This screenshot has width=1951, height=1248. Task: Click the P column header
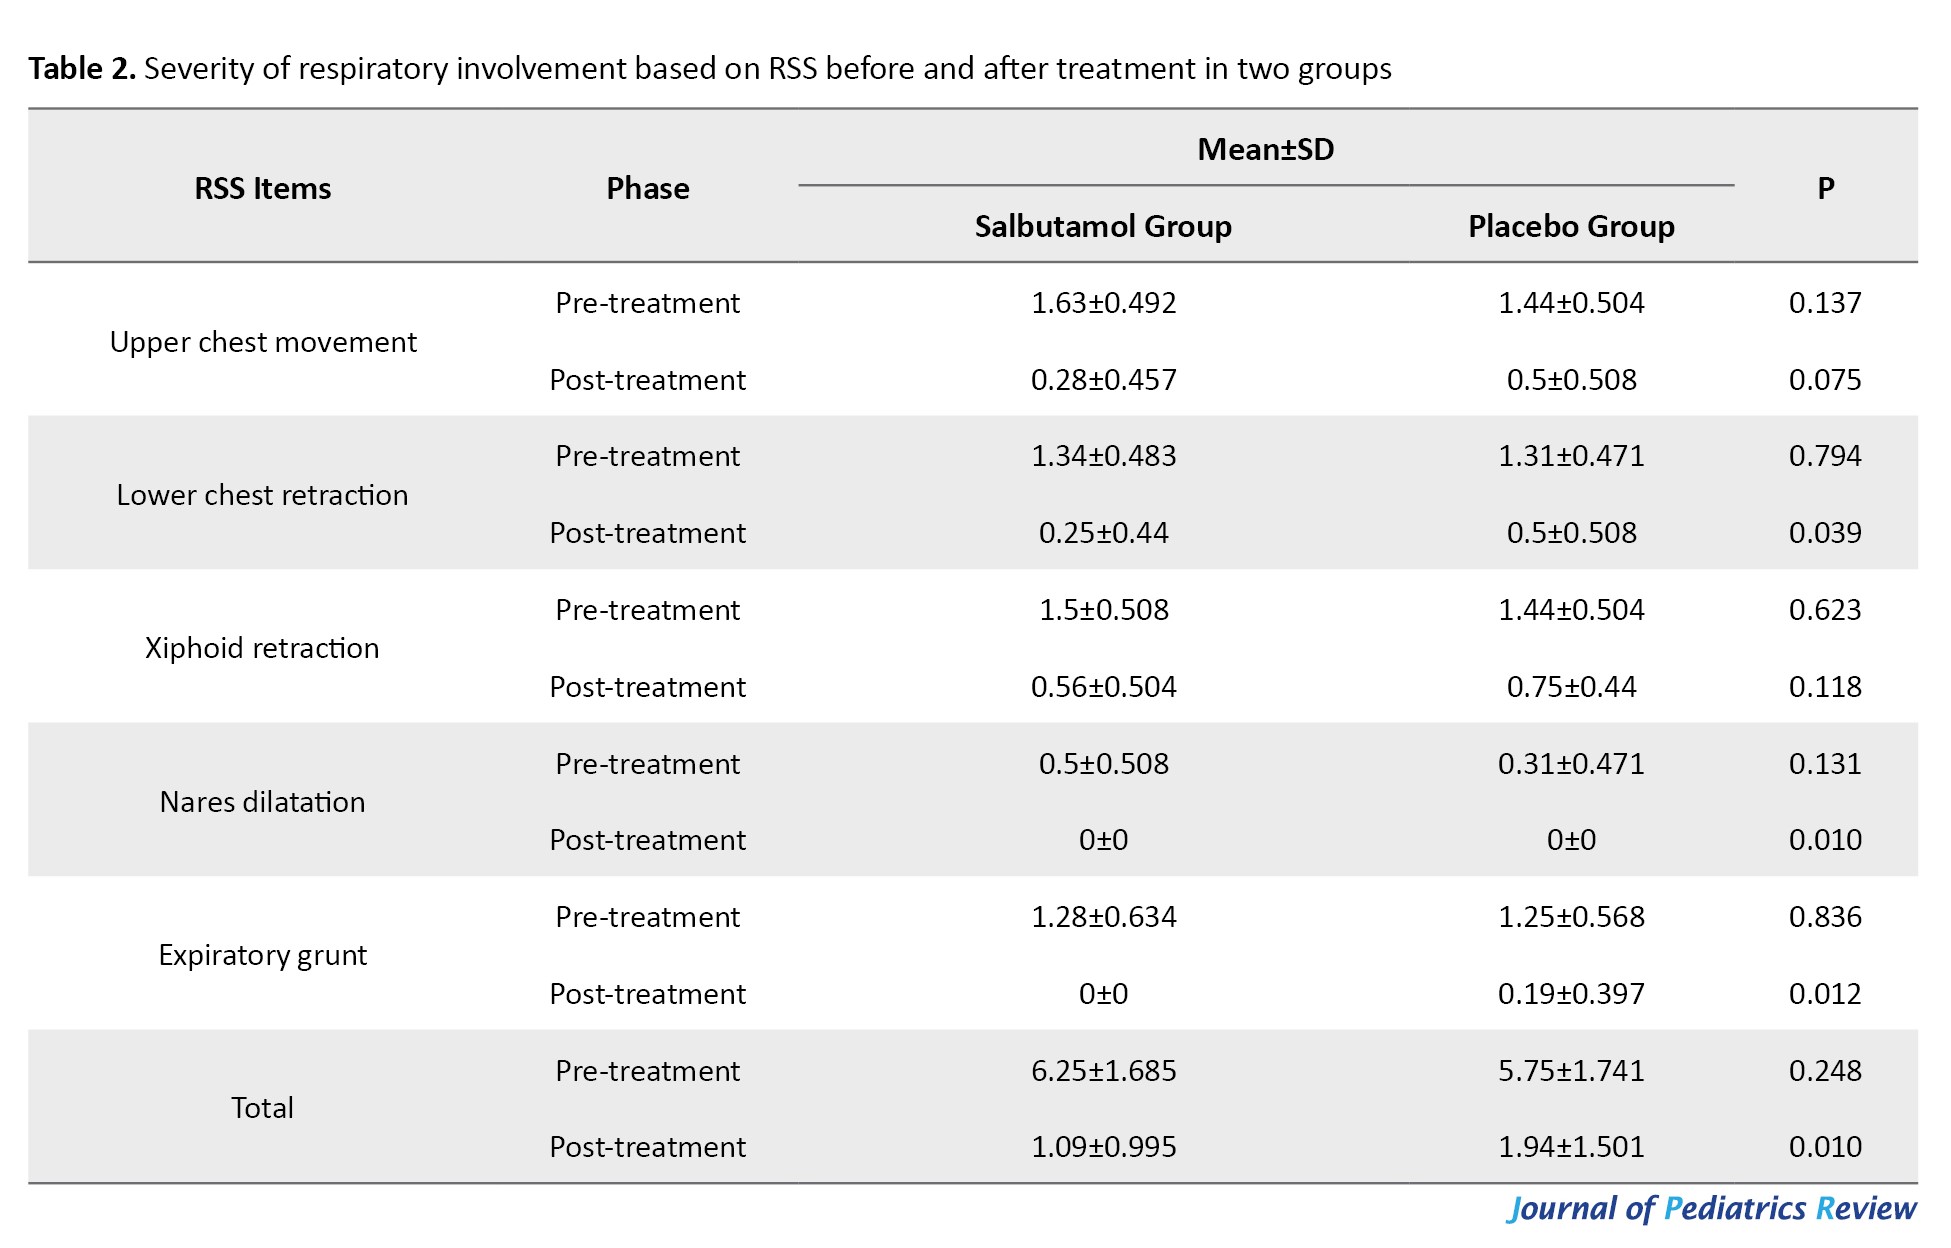1825,188
